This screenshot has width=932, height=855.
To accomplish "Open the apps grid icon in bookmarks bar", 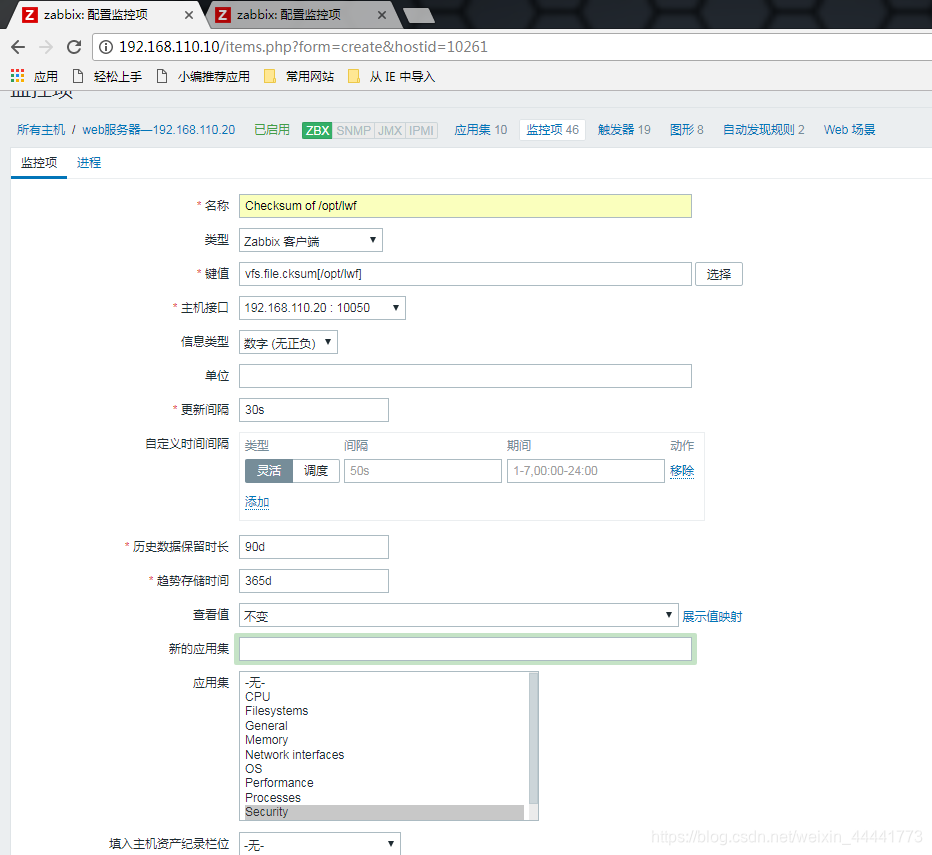I will [x=17, y=76].
